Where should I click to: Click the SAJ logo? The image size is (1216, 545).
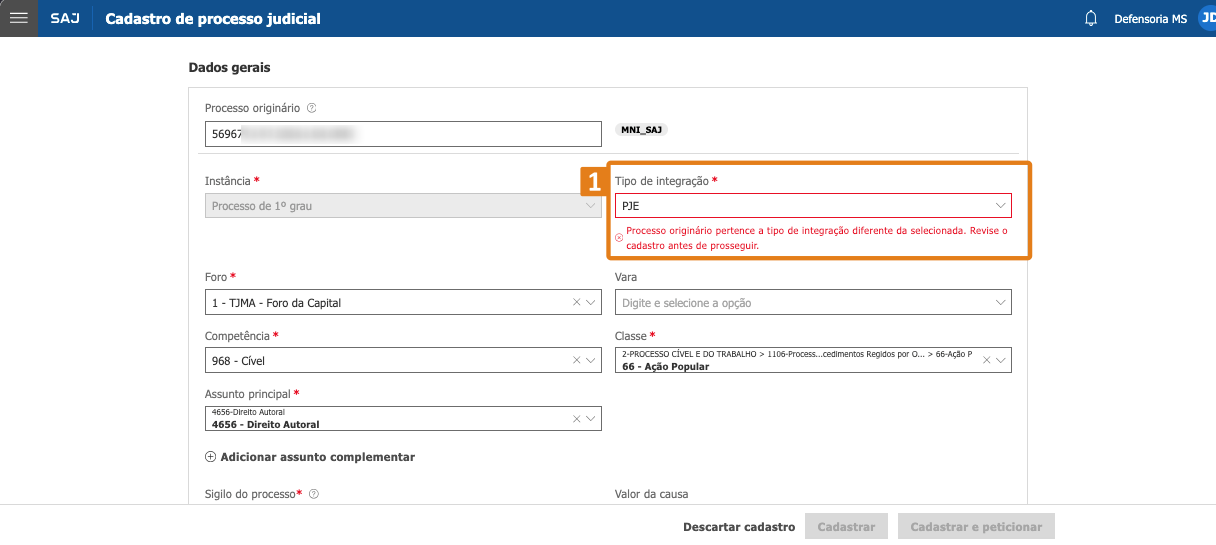65,19
